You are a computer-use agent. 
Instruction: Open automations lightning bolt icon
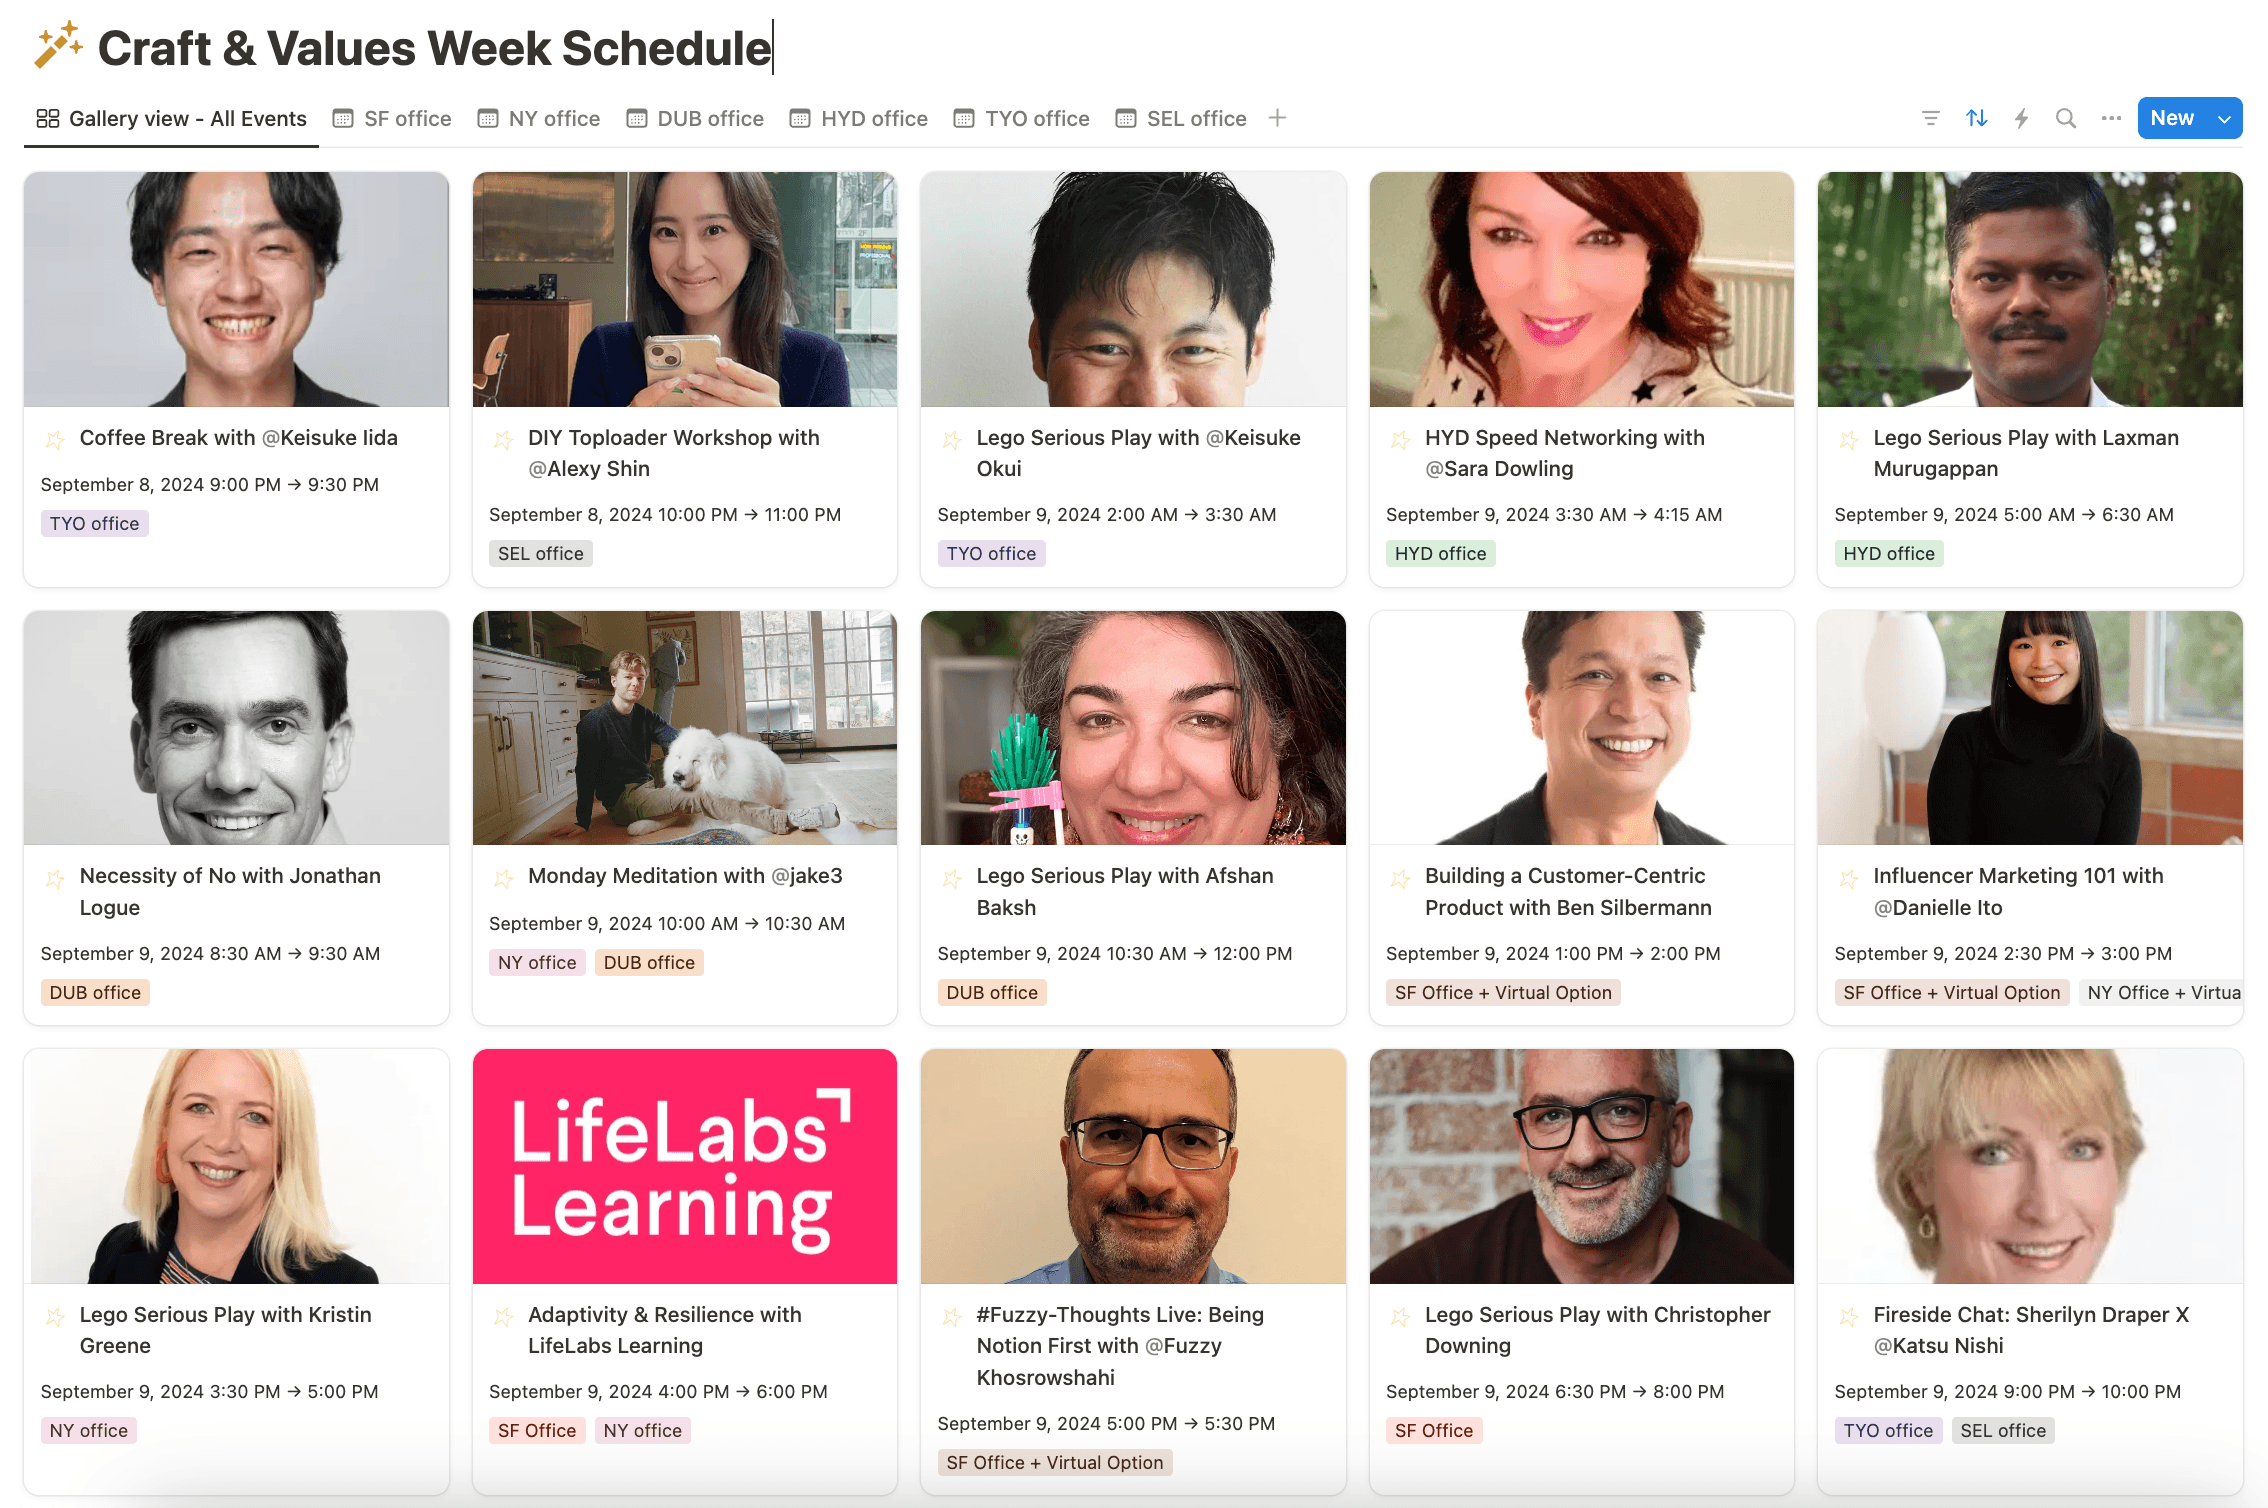[x=2021, y=119]
